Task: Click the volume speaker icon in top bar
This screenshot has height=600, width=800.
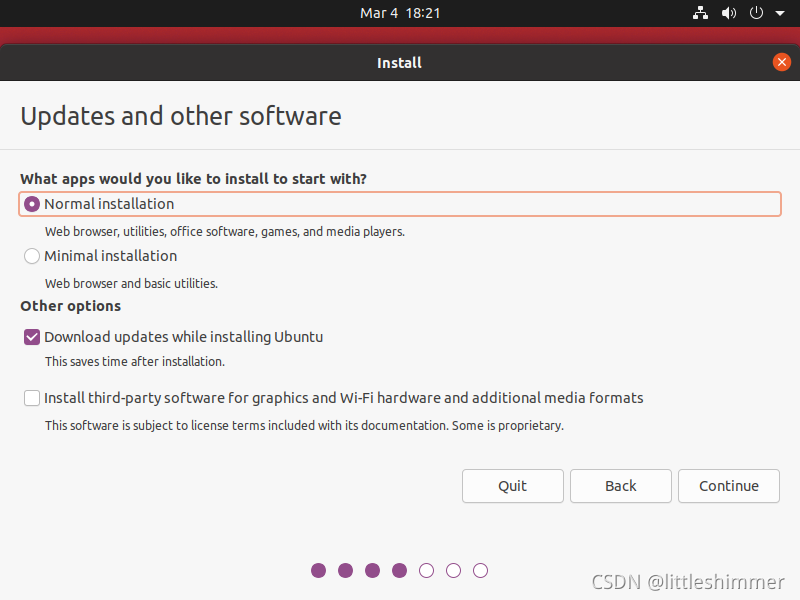Action: [x=729, y=13]
